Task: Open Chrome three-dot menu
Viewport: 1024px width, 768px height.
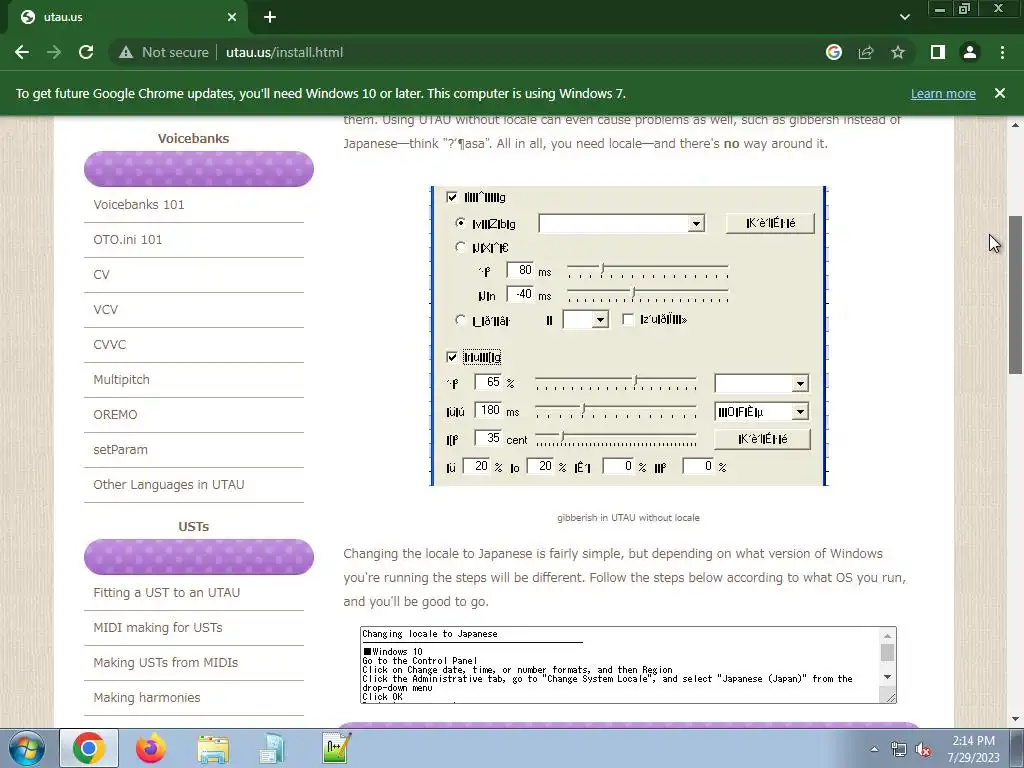Action: (1002, 52)
